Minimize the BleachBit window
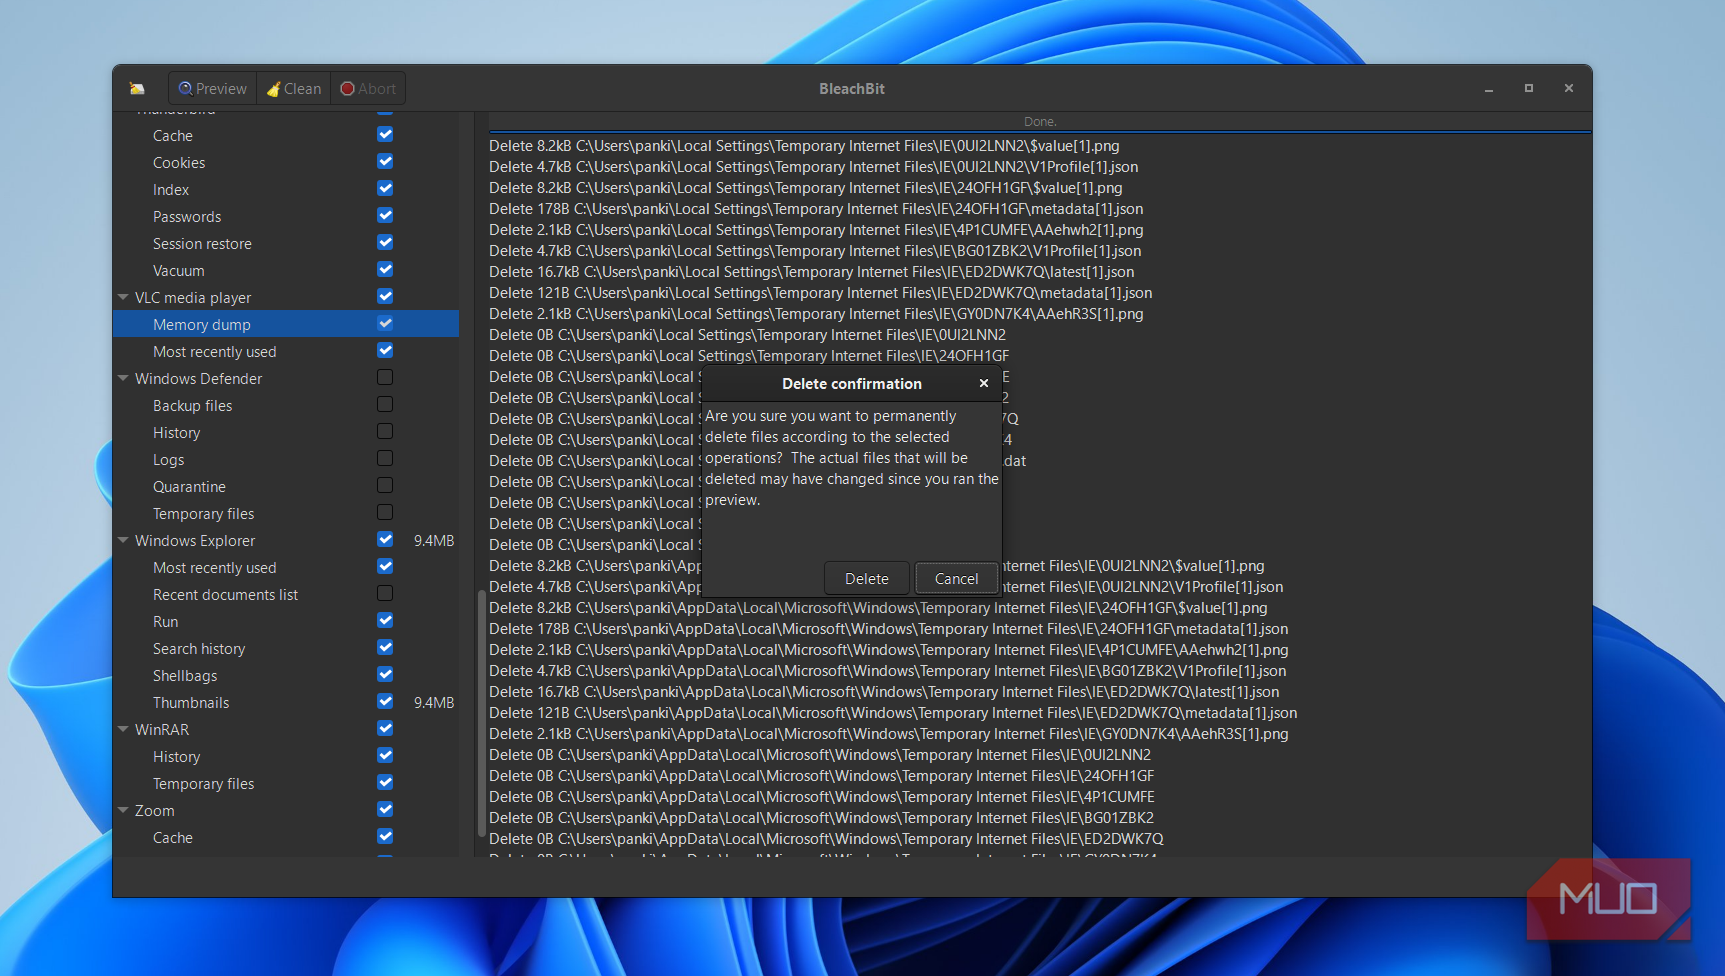The height and width of the screenshot is (976, 1725). 1489,89
